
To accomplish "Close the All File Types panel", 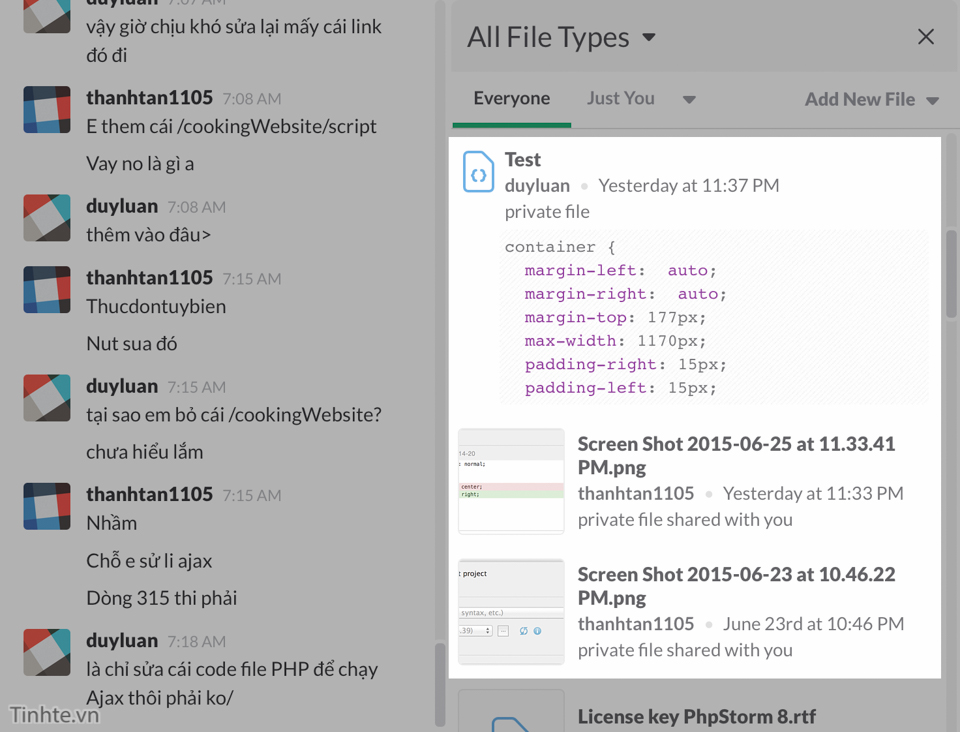I will pos(926,37).
